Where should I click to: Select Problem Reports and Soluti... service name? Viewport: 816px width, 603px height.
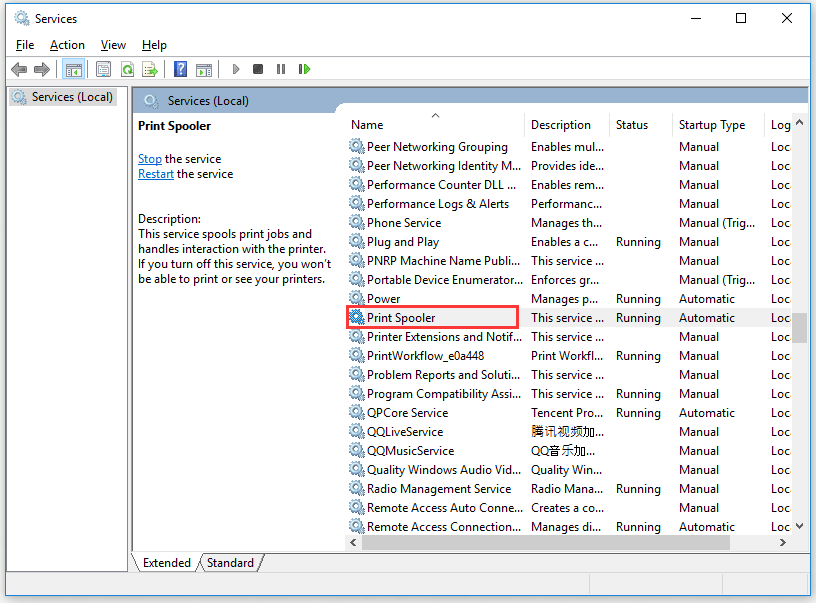(443, 375)
